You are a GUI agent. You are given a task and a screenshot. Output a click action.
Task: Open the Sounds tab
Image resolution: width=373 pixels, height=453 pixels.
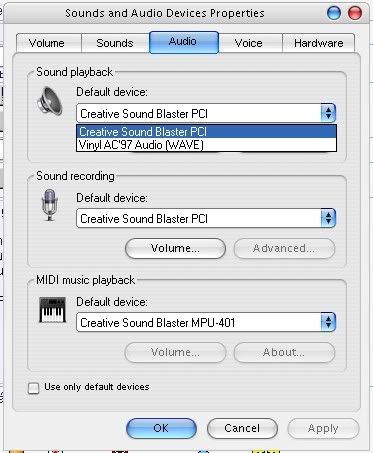(x=115, y=43)
